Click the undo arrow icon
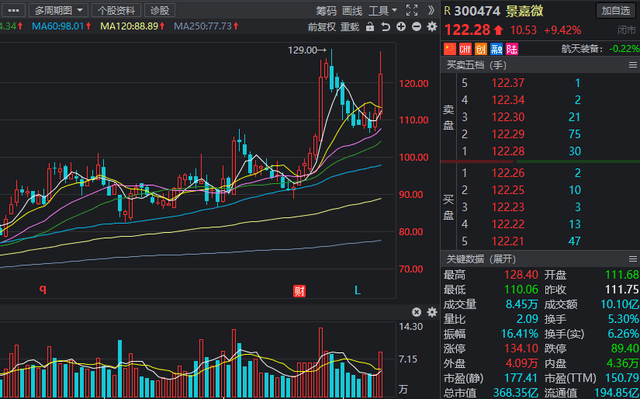The height and width of the screenshot is (399, 640). pos(385,27)
